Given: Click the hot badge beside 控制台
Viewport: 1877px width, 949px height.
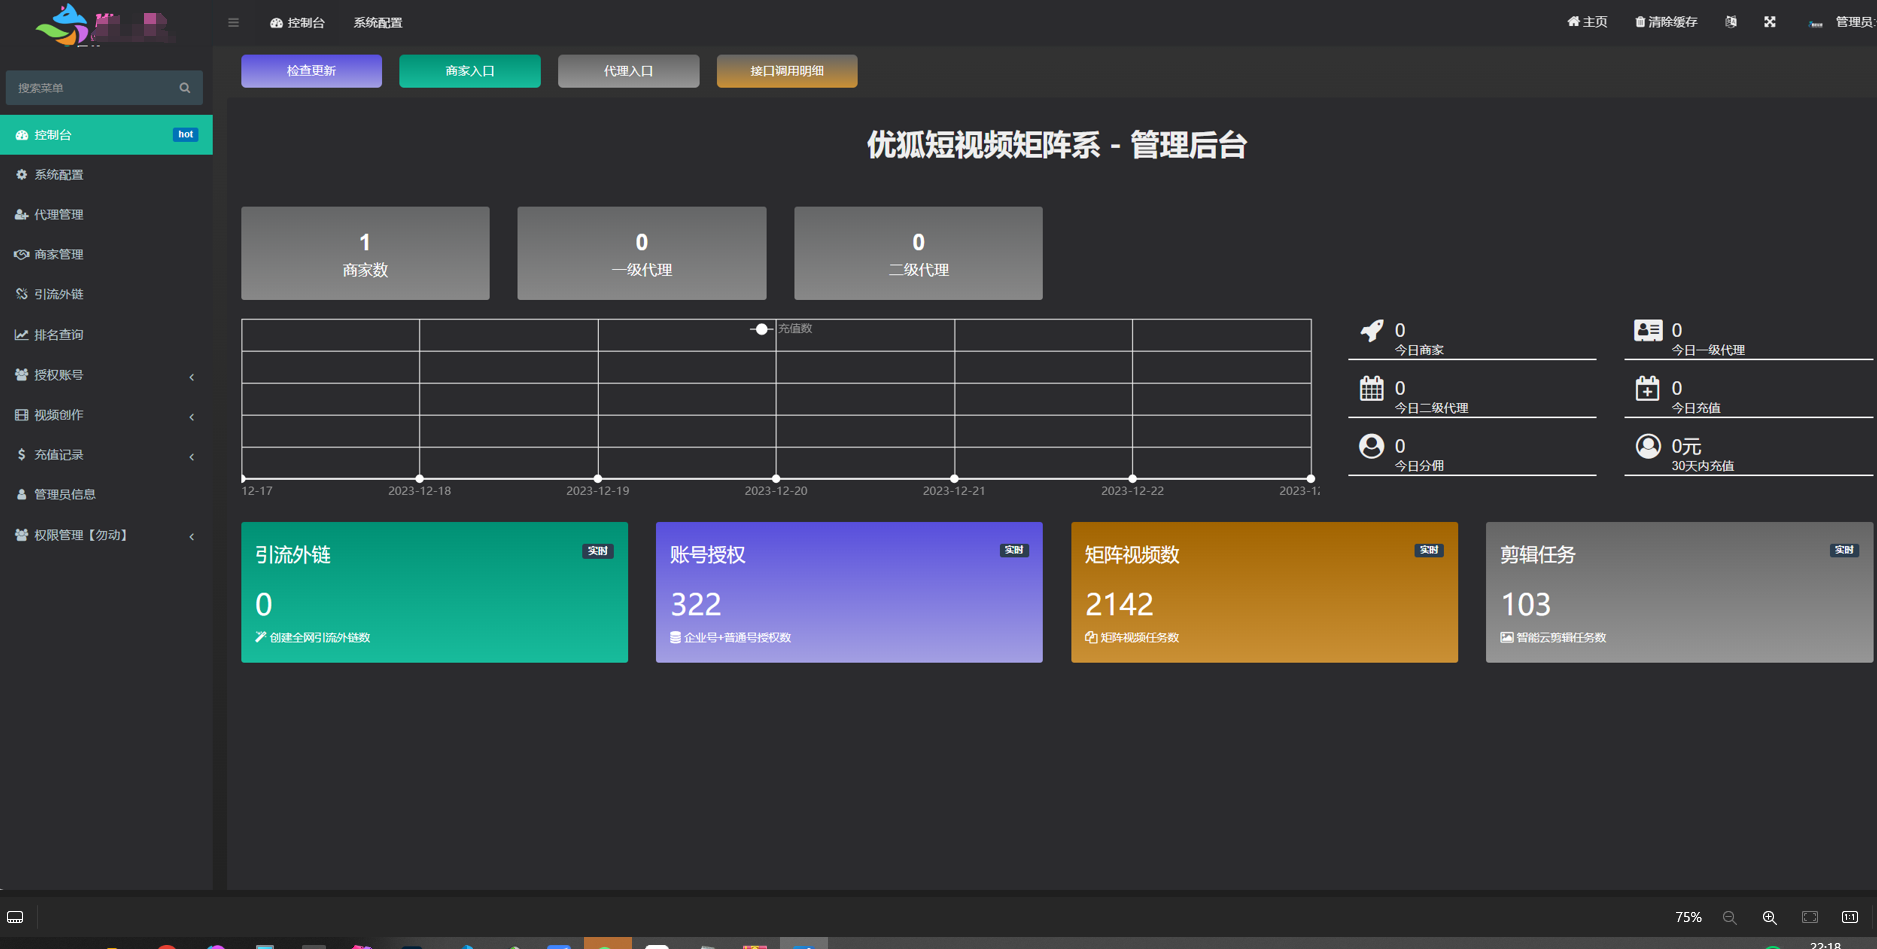Looking at the screenshot, I should 186,135.
